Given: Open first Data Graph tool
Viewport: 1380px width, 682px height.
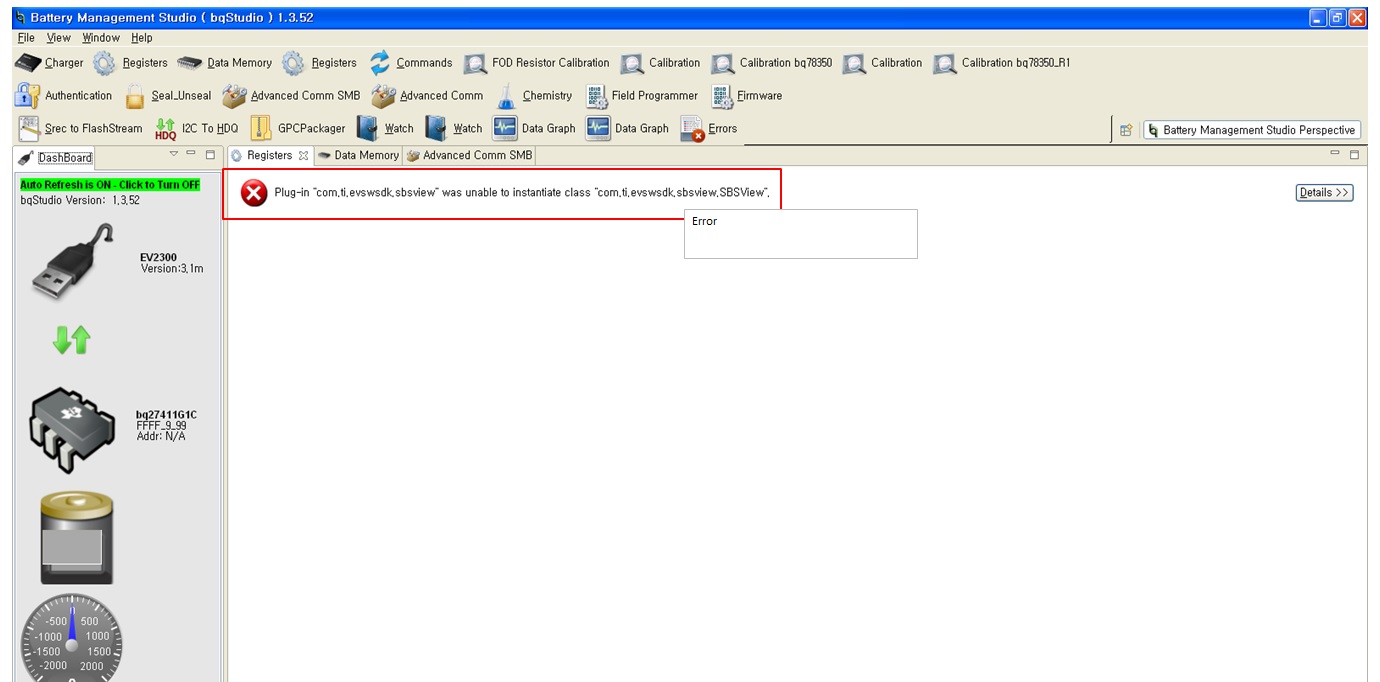Looking at the screenshot, I should click(534, 129).
